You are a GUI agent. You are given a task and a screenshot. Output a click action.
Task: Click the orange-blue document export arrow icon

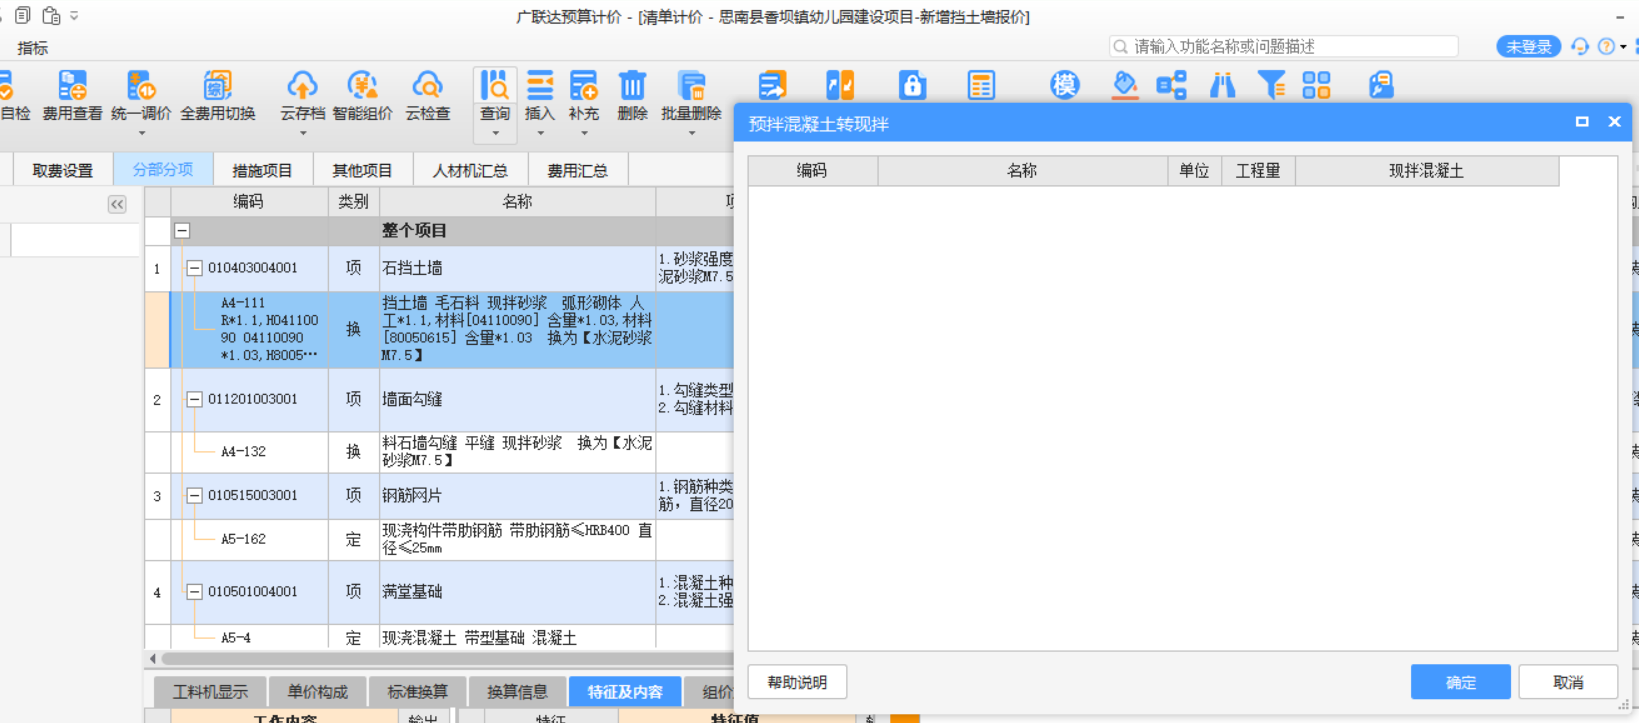(x=772, y=86)
